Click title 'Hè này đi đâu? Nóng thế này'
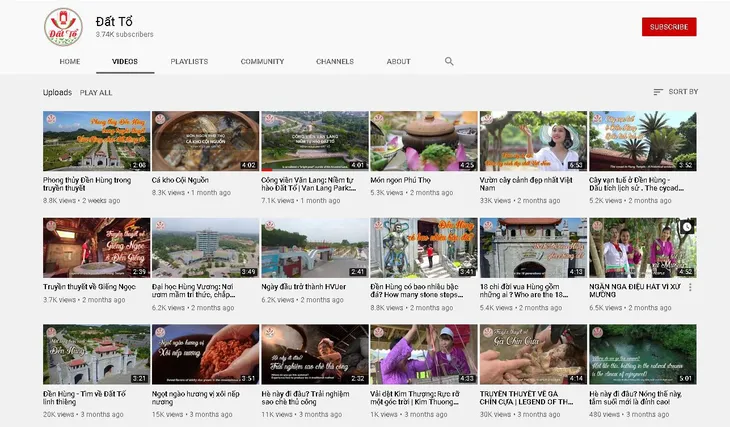730x427 pixels. point(635,398)
